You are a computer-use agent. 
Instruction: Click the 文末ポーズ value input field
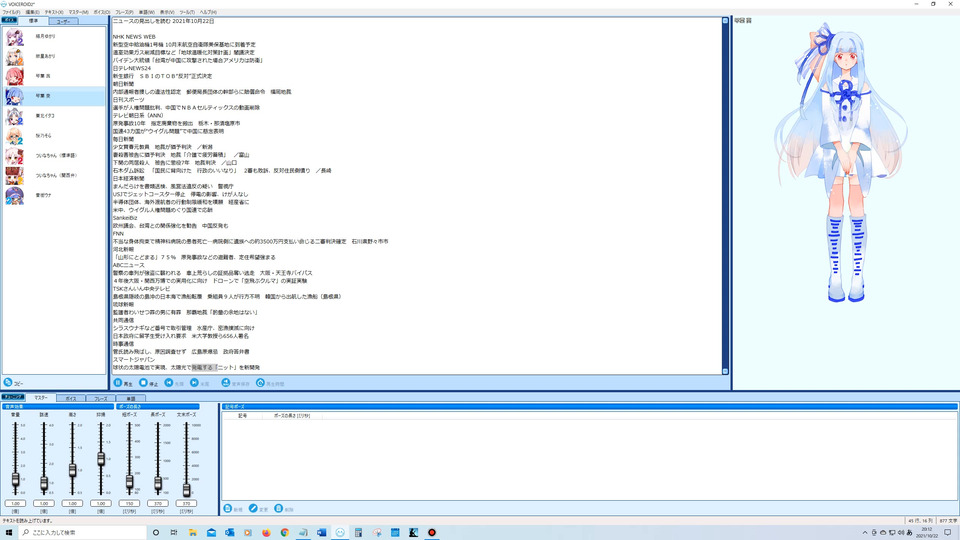pyautogui.click(x=186, y=503)
